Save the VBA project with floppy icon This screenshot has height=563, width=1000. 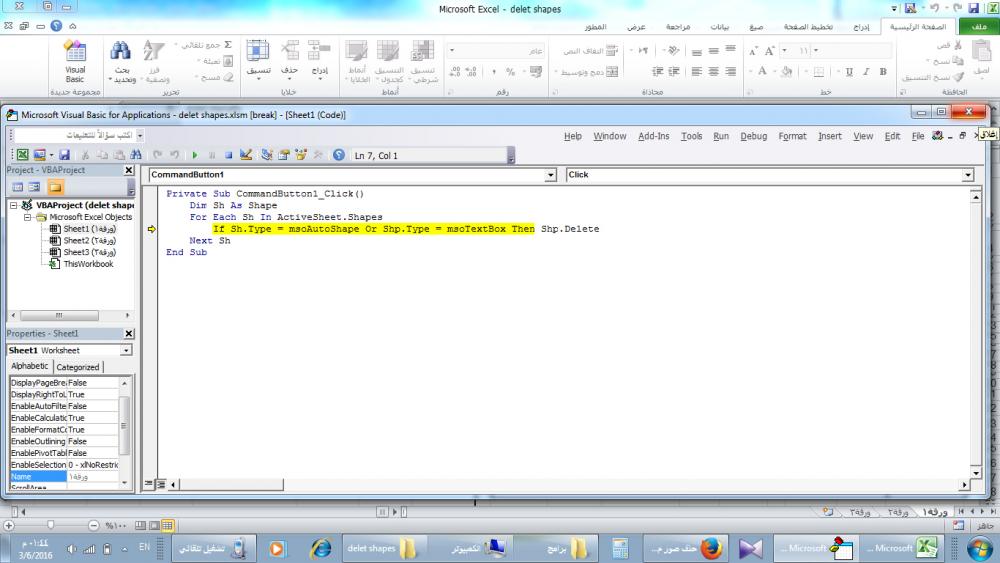[64, 155]
